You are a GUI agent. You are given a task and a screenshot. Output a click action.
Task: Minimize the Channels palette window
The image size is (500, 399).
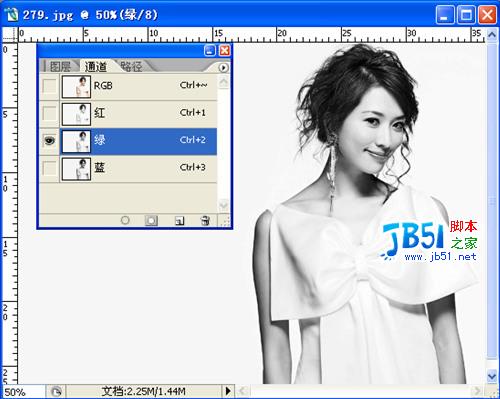click(210, 50)
